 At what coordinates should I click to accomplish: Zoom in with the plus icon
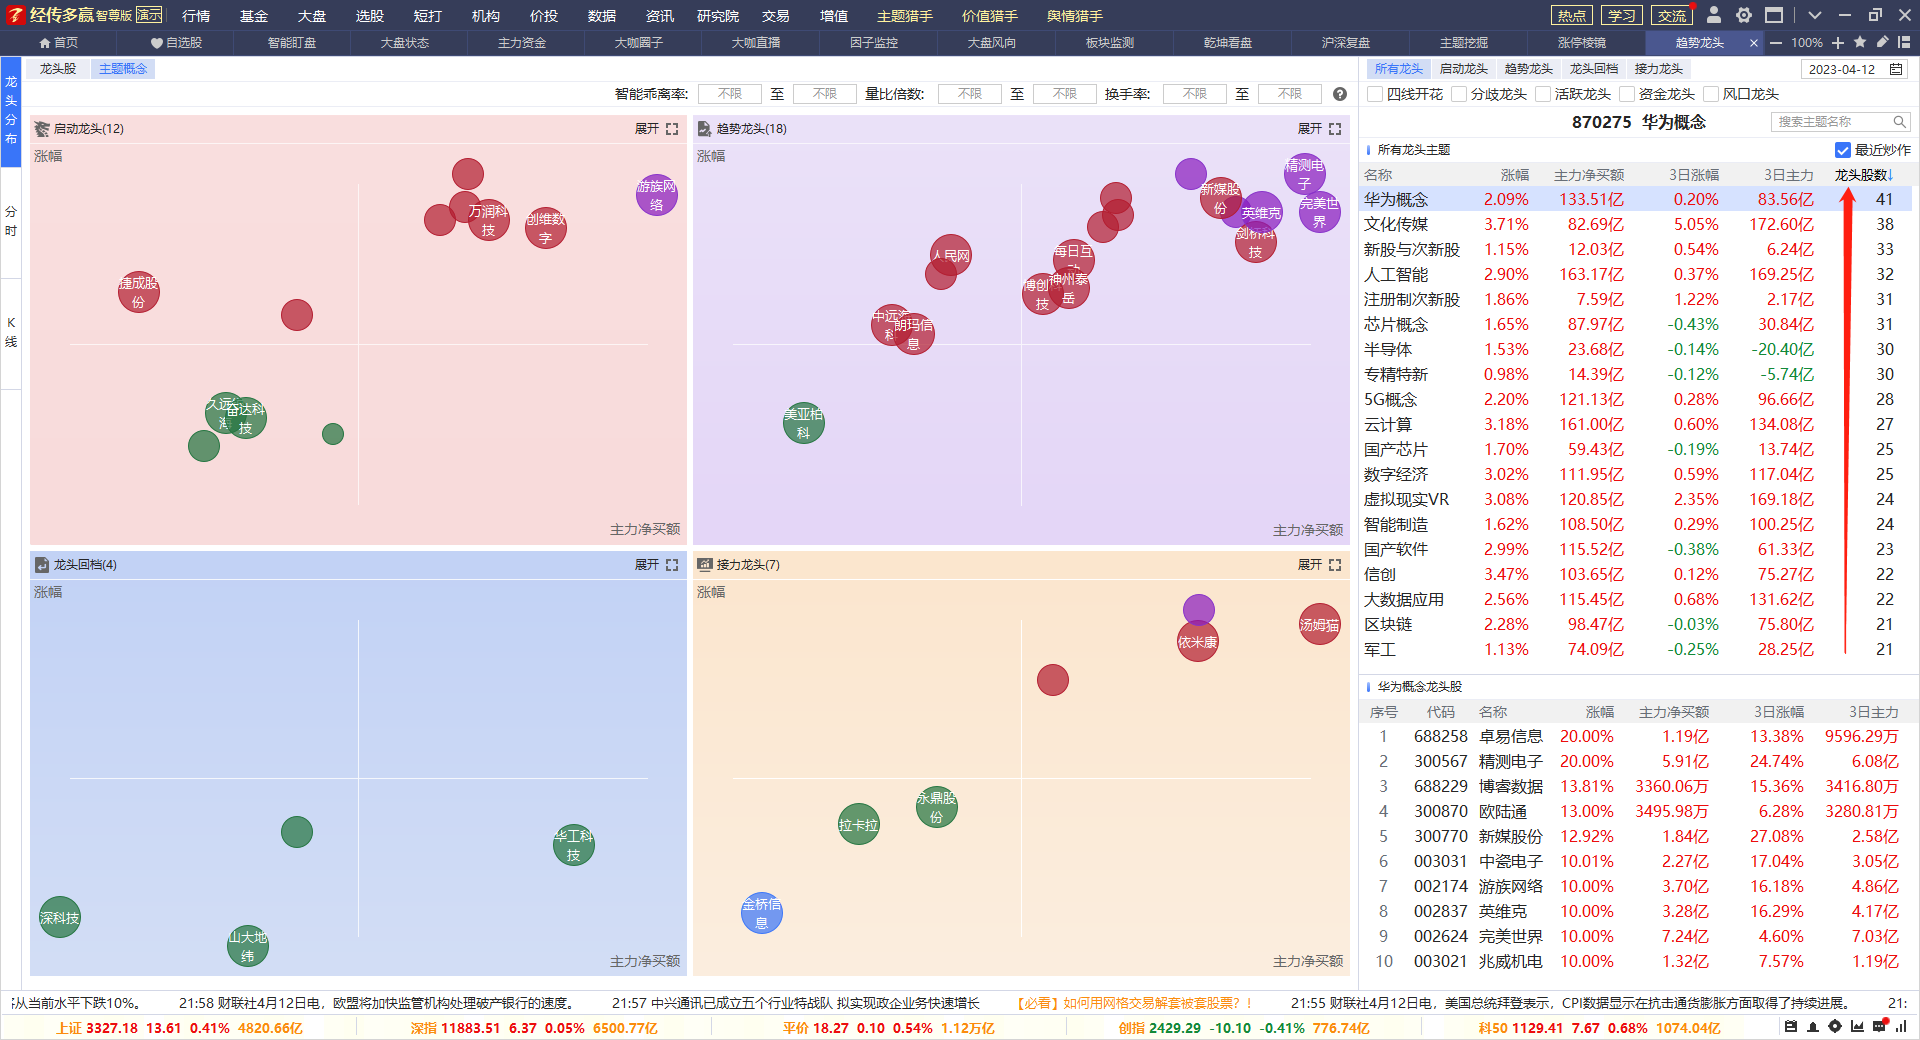pyautogui.click(x=1838, y=43)
